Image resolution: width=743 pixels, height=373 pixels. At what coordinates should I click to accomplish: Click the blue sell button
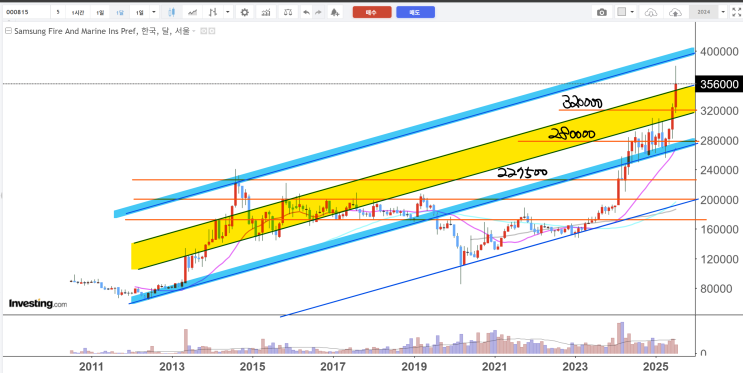point(415,12)
